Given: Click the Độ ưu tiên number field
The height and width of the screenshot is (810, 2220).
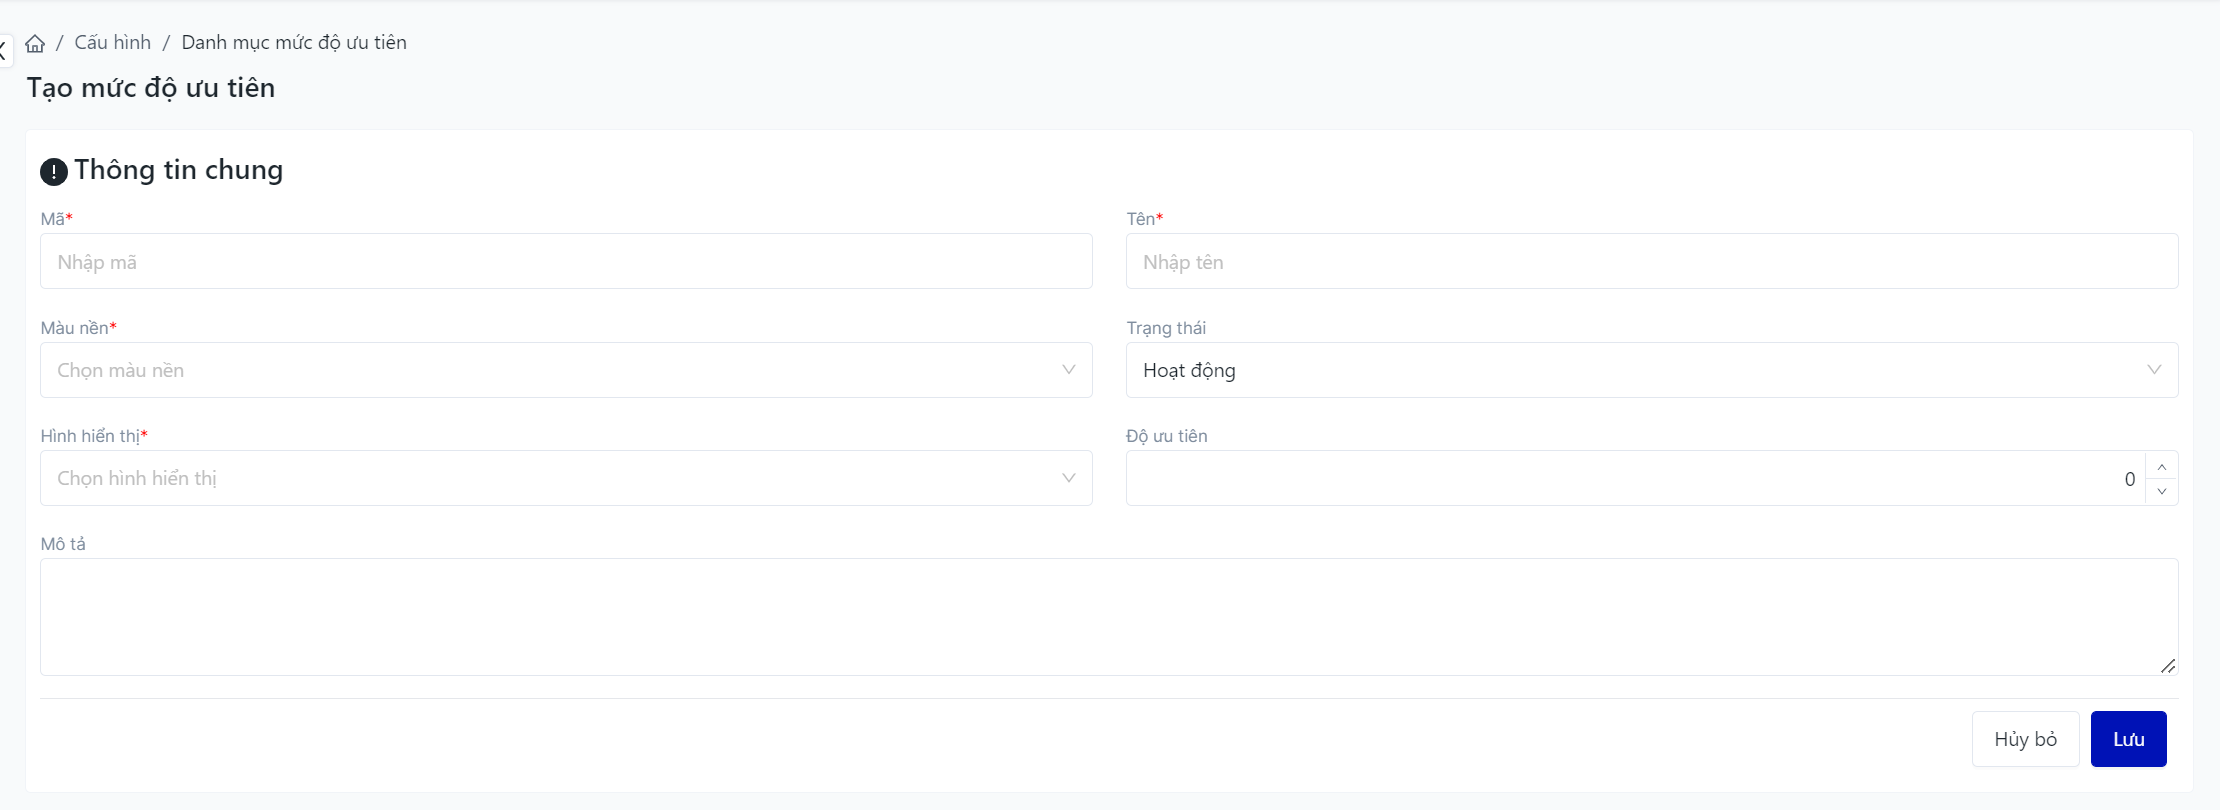Looking at the screenshot, I should [1630, 478].
